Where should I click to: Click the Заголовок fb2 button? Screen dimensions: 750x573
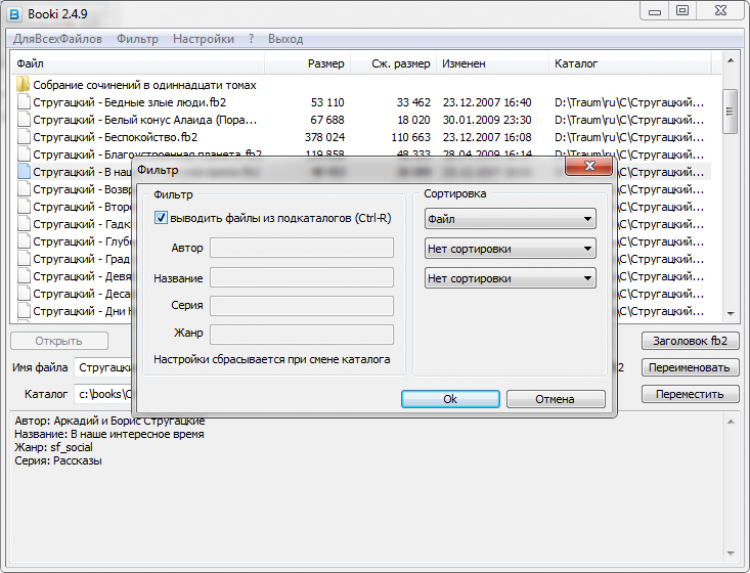(690, 341)
